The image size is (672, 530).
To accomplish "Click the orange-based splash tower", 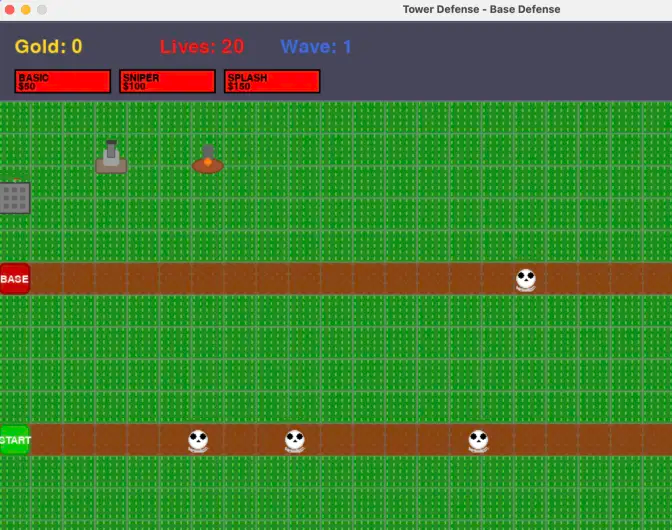I will click(207, 160).
